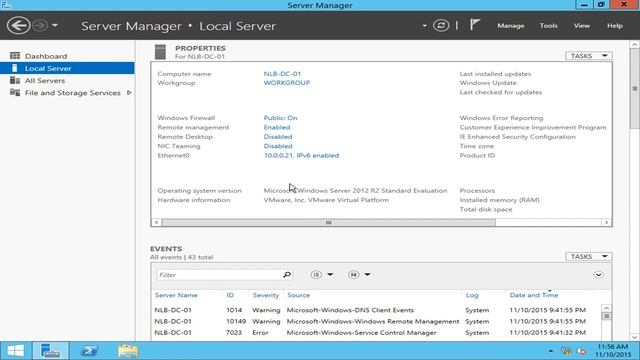Sort events by Source column
The image size is (640, 360).
(298, 295)
